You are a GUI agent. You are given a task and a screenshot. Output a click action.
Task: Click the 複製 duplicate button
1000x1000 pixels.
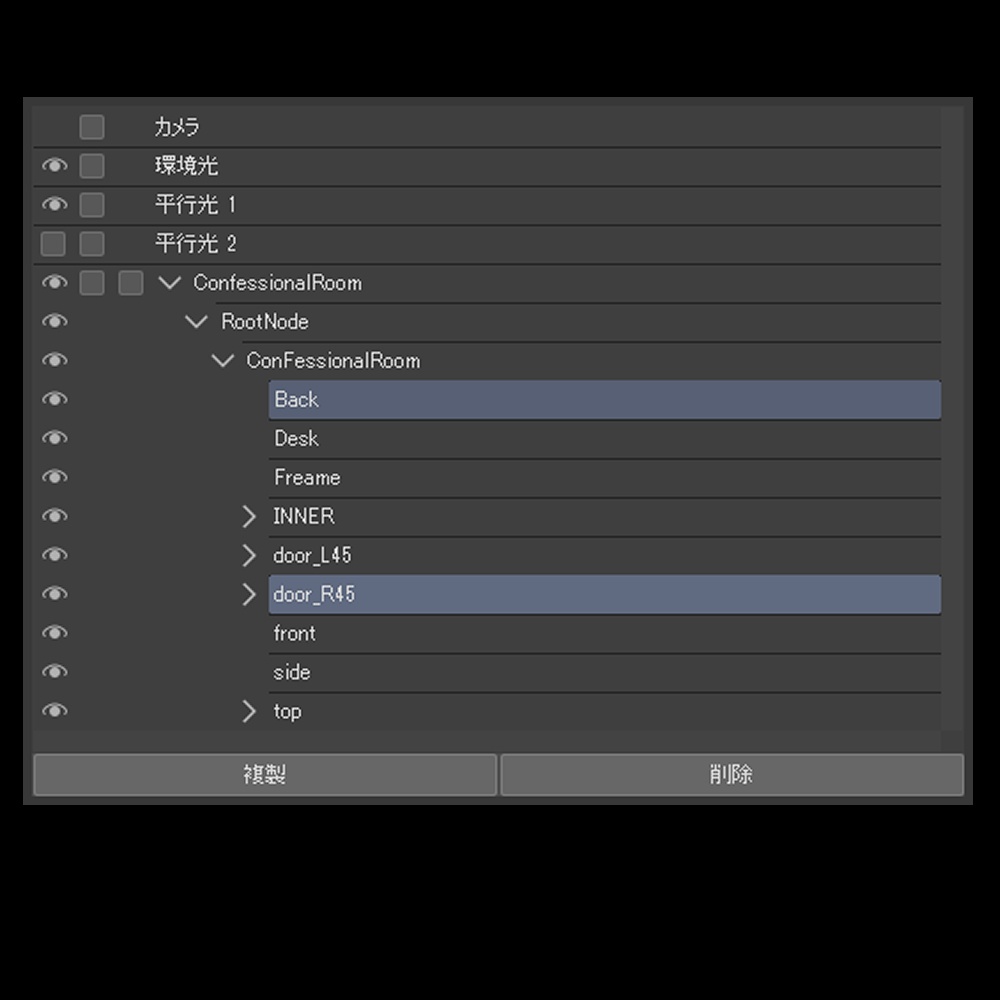point(265,775)
